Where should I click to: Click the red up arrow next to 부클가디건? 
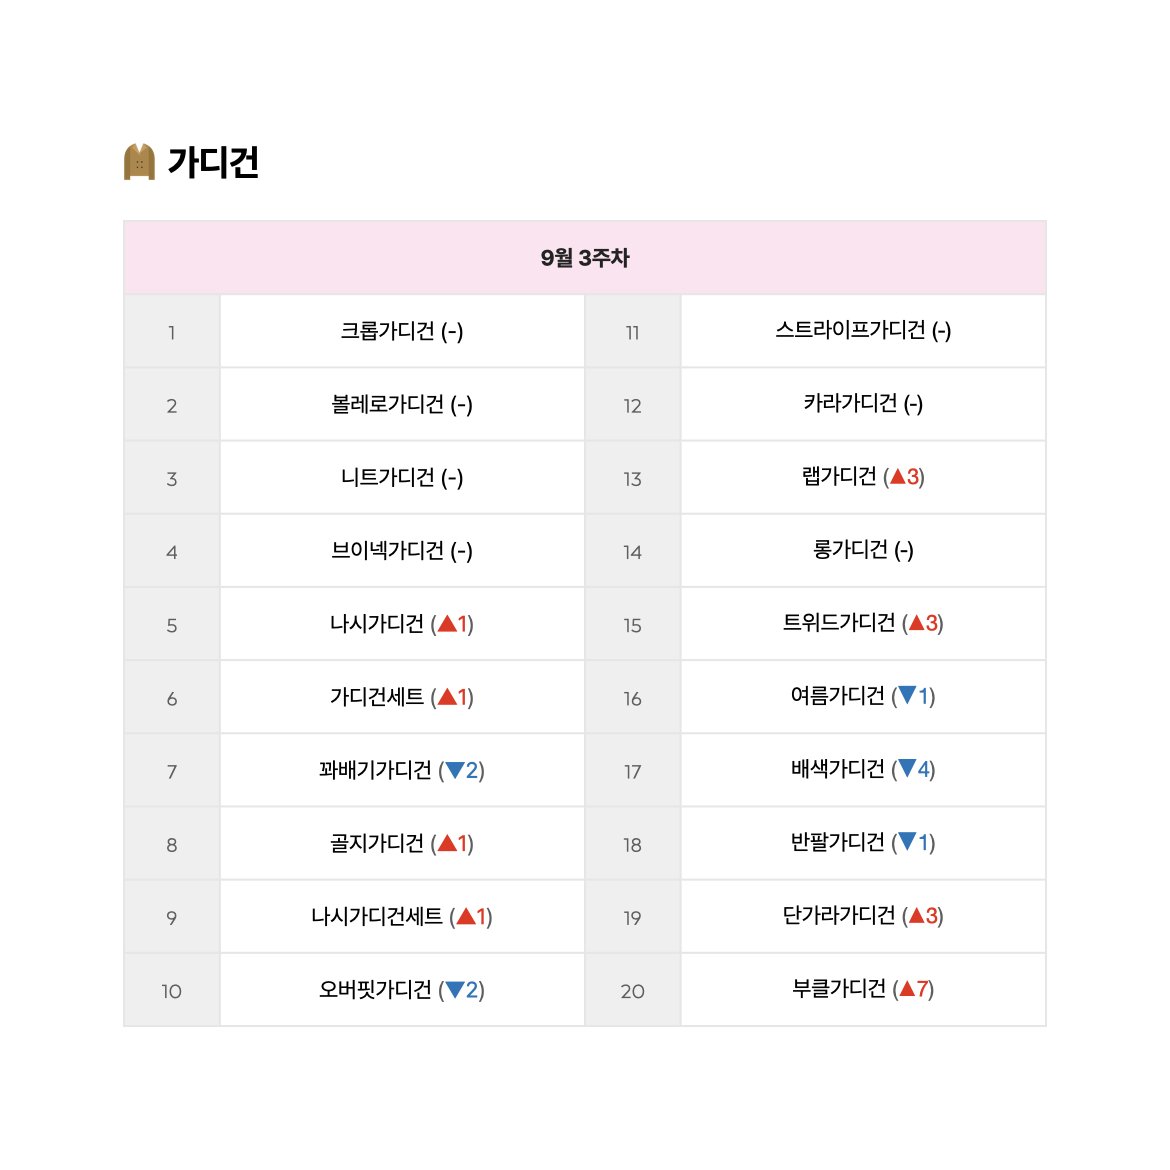click(907, 989)
